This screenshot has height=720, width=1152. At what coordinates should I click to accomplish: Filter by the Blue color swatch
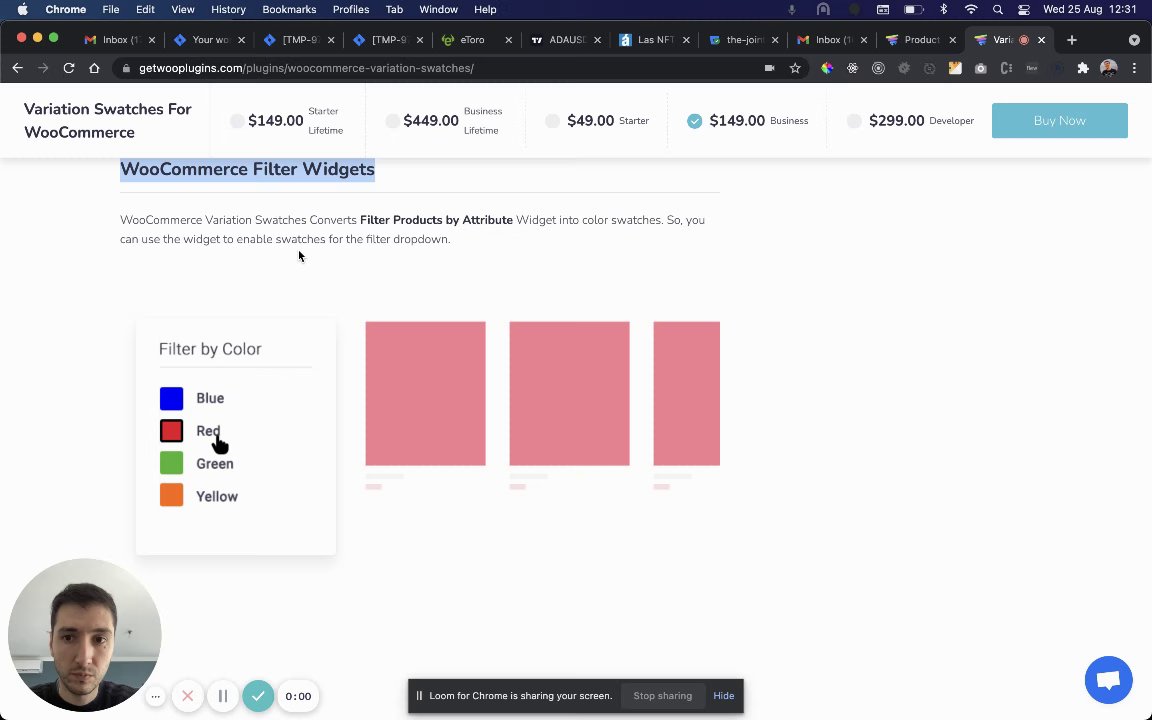171,398
